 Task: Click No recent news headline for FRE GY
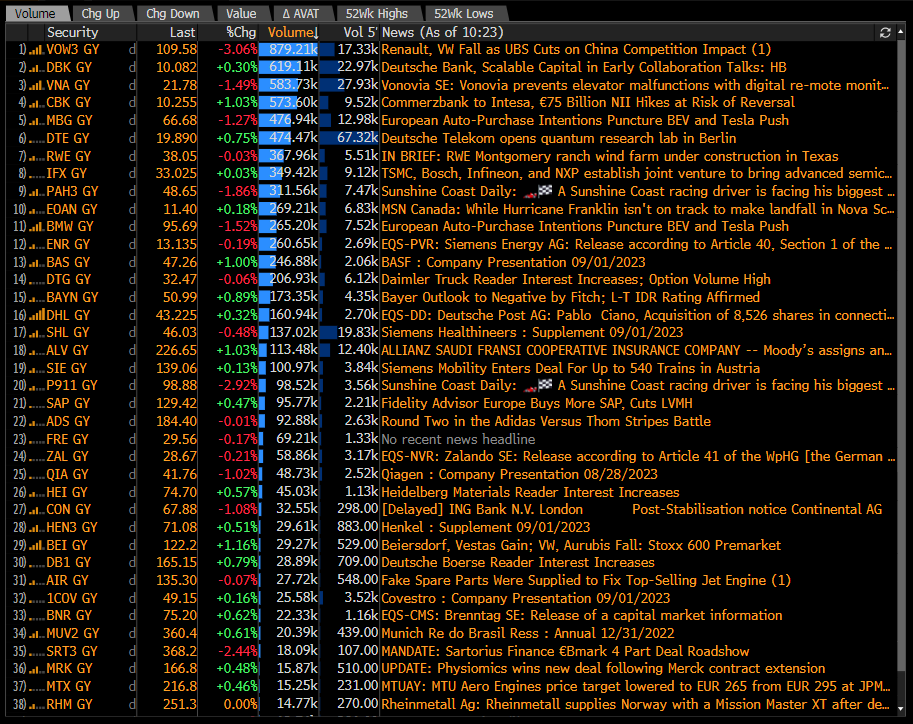click(458, 439)
